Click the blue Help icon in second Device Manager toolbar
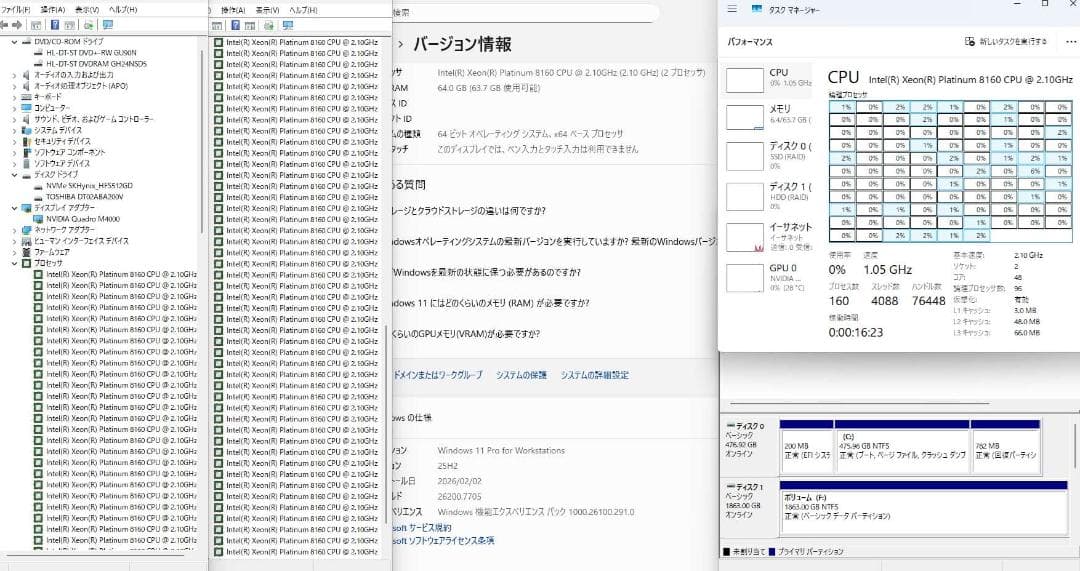 (235, 25)
